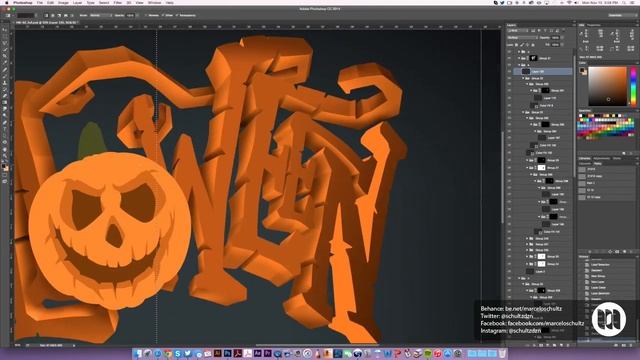Click the gradient preview in options bar
Viewport: 640px width, 360px height.
[x=25, y=15]
